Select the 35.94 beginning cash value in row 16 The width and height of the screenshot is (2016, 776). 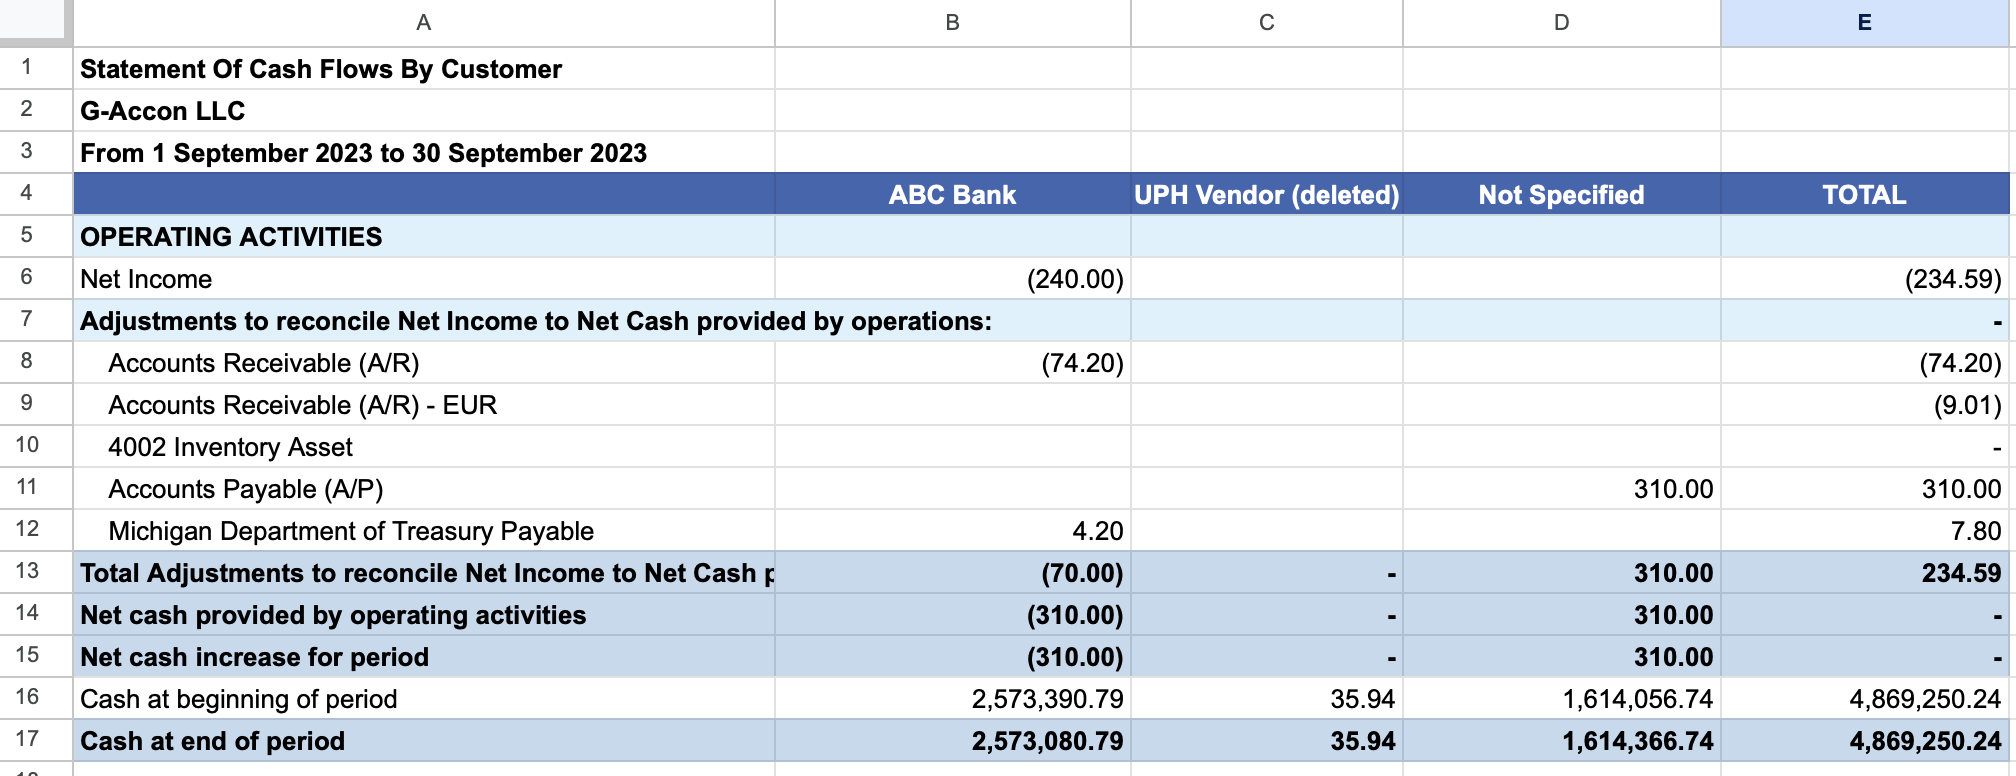pos(1266,698)
